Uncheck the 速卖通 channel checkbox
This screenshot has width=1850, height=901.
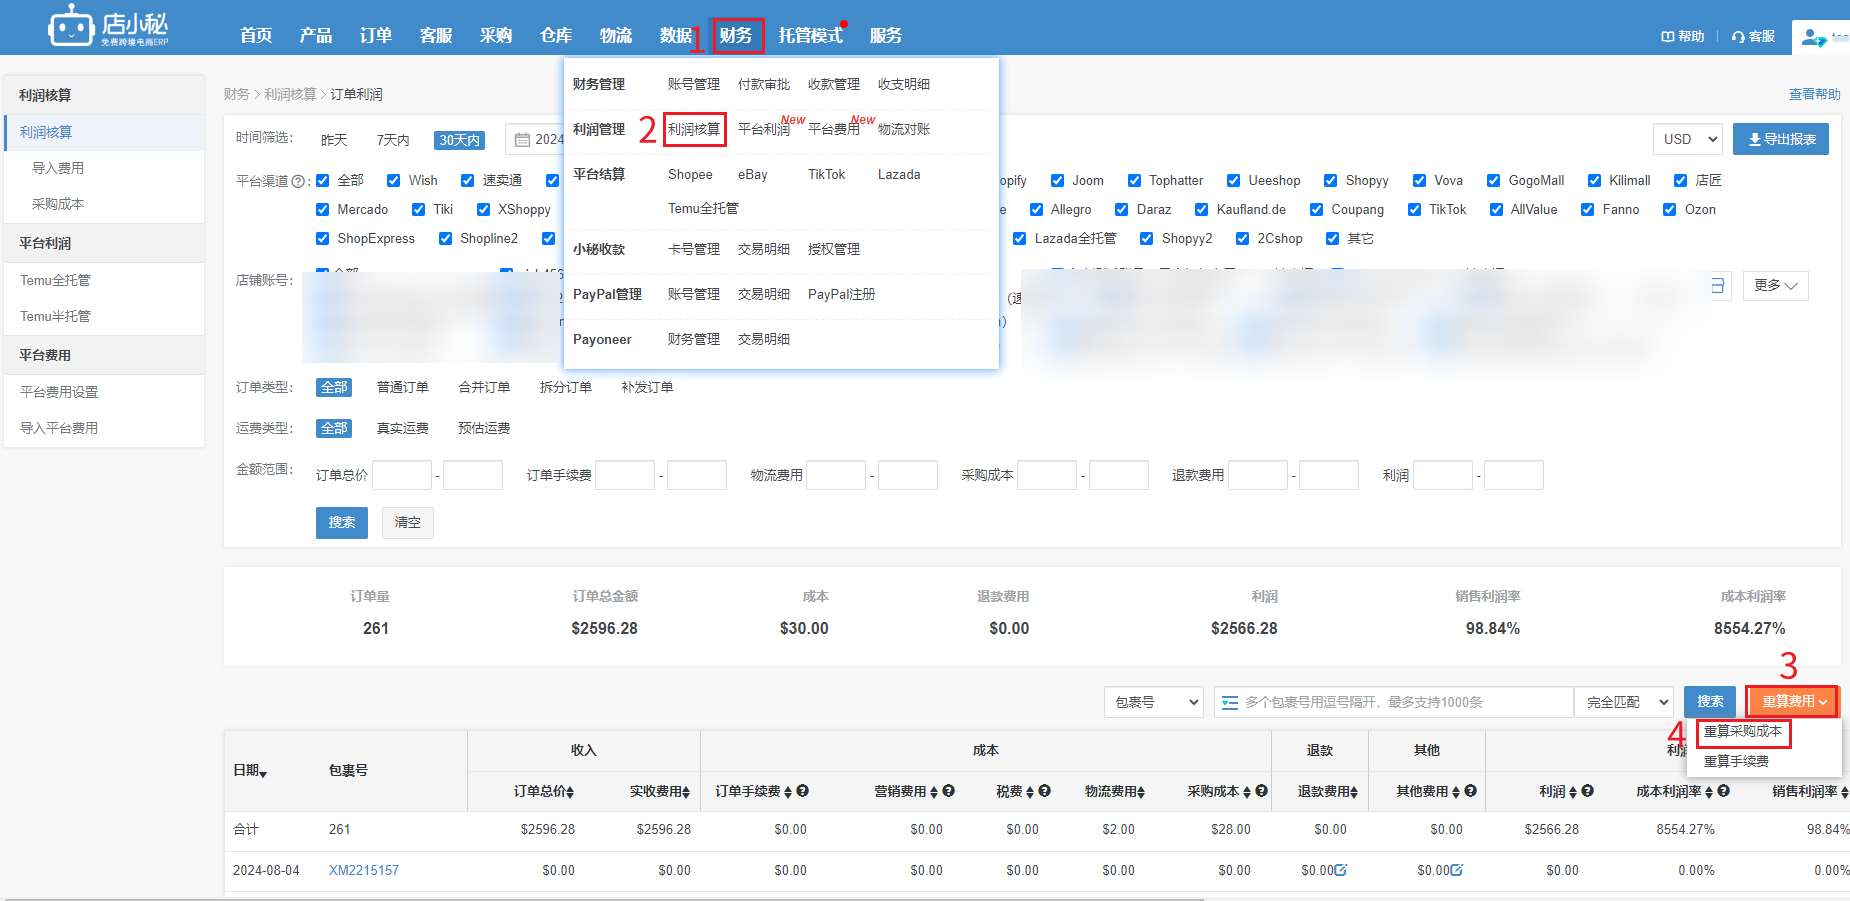[x=468, y=181]
